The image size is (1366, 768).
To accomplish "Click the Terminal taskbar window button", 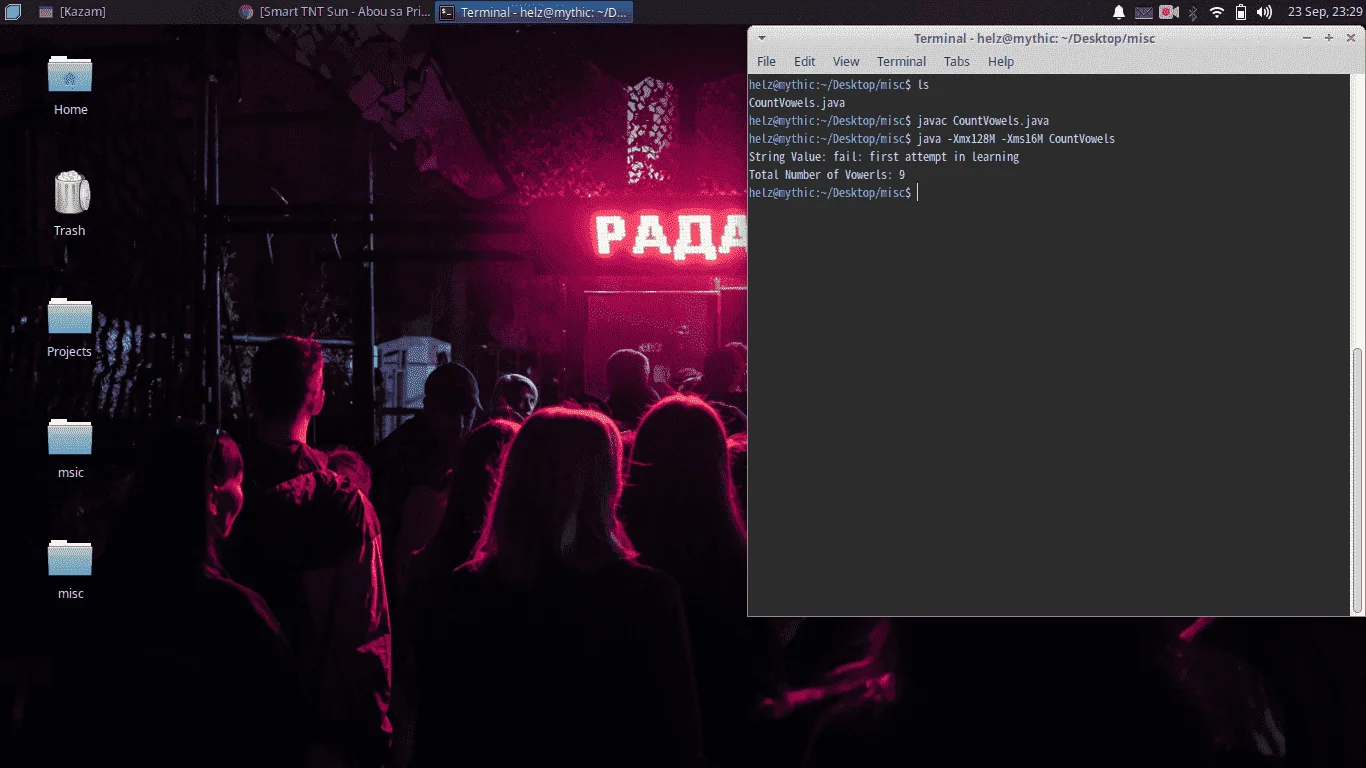I will (534, 12).
